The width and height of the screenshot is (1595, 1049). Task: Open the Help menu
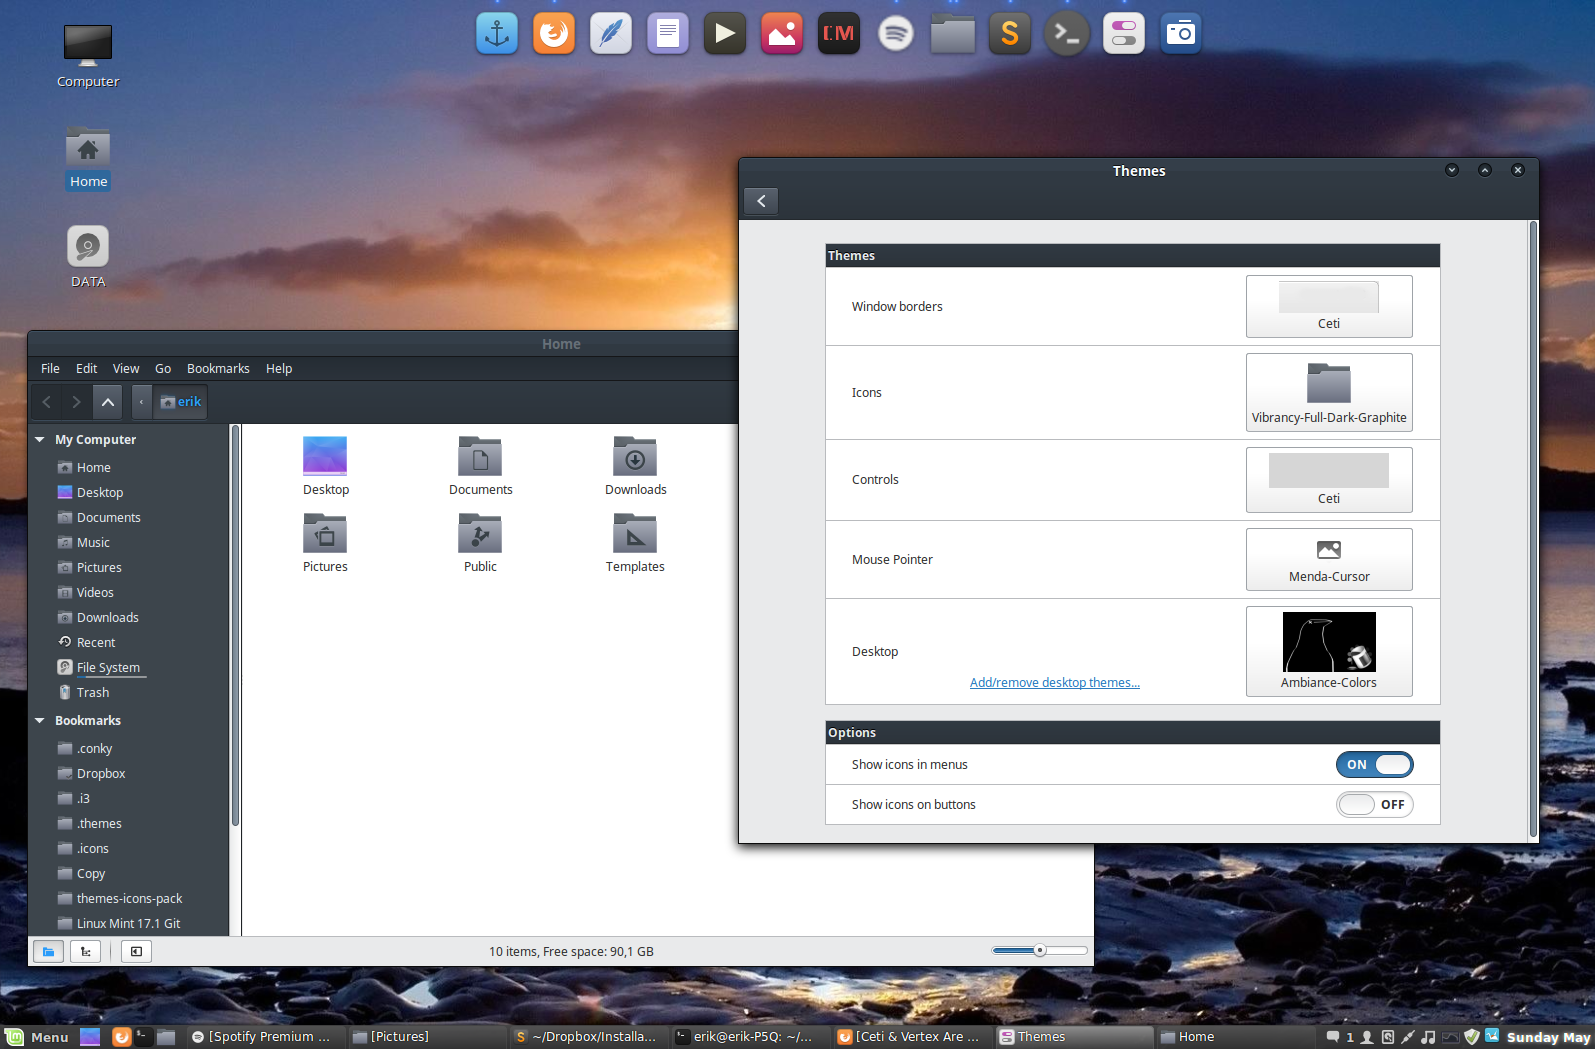[x=279, y=369]
